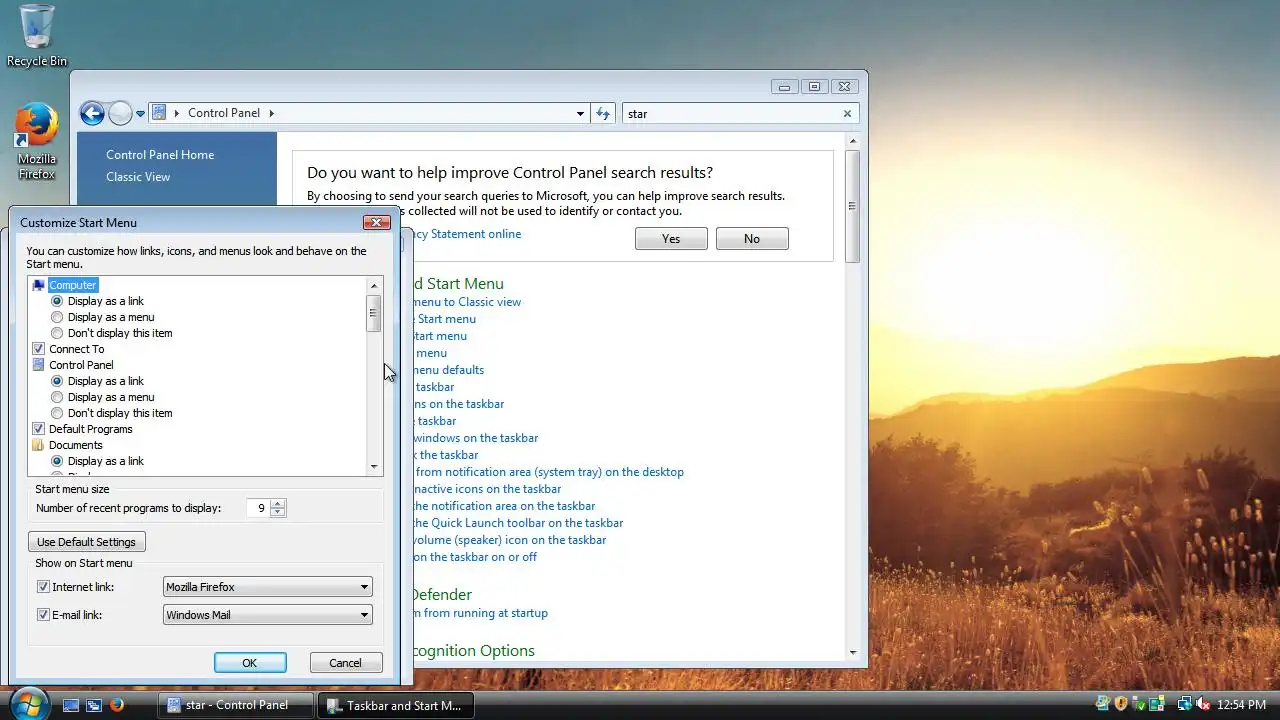Switch to 'Taskbar and Start M...' taskbar button

[x=396, y=705]
